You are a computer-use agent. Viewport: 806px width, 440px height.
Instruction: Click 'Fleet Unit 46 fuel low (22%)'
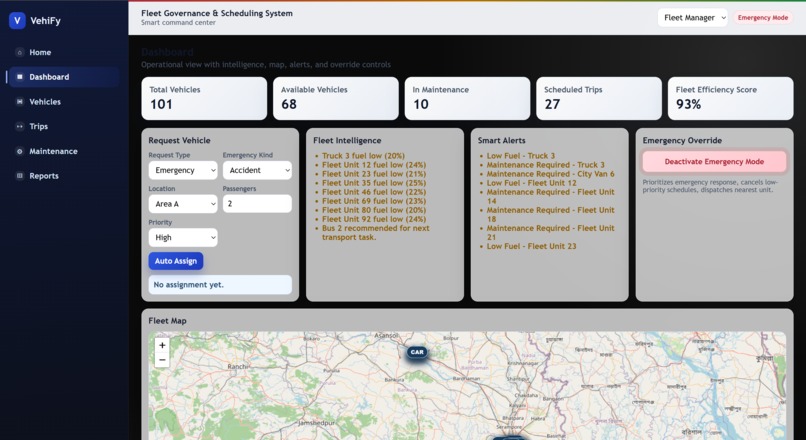374,192
